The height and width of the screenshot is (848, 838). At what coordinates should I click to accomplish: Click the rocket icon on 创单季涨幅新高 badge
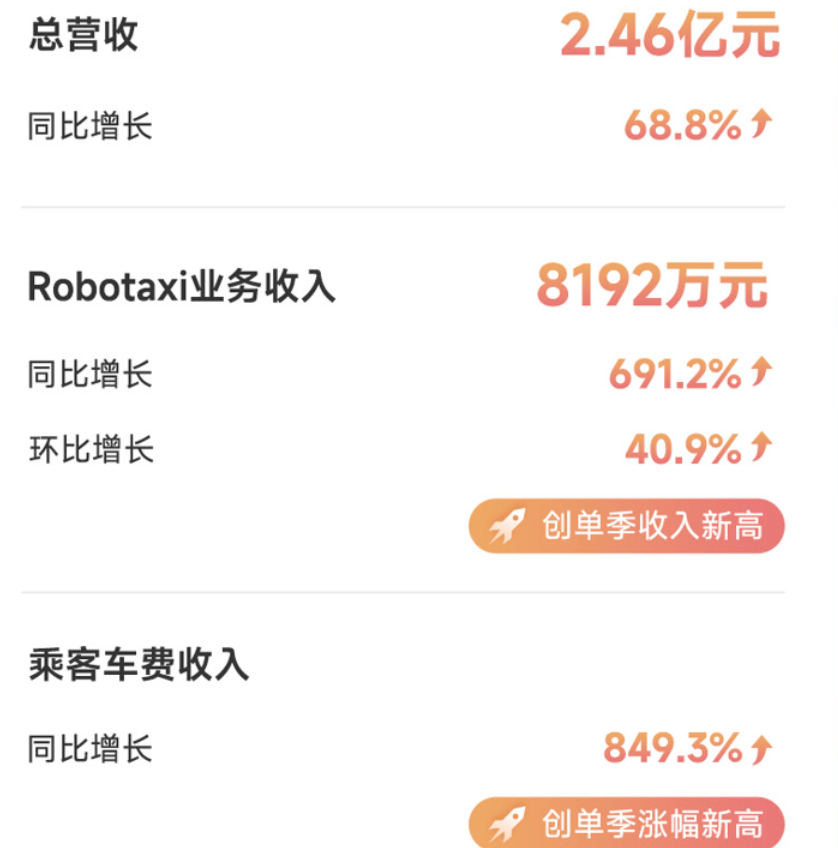[x=507, y=824]
